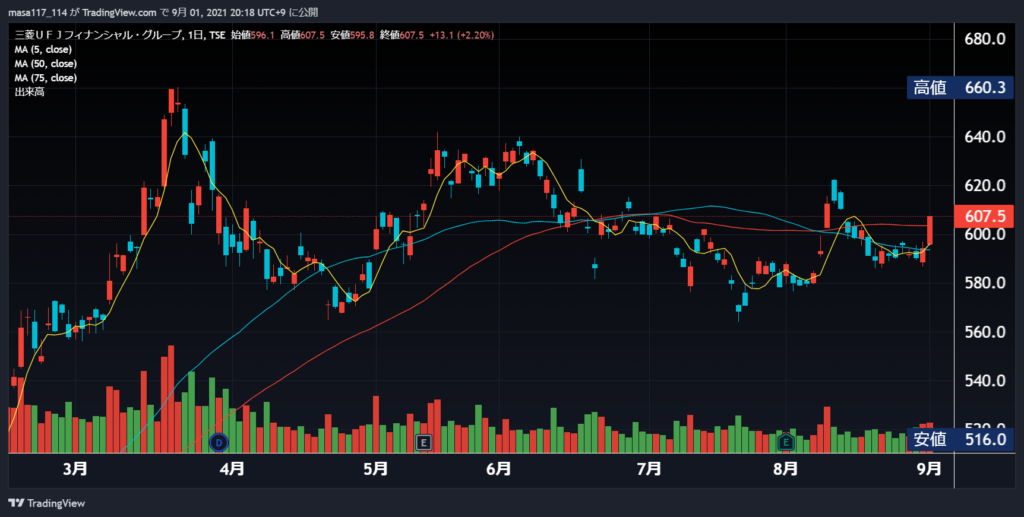This screenshot has width=1024, height=517.
Task: Click the 680.0 price axis label
Action: pos(985,39)
